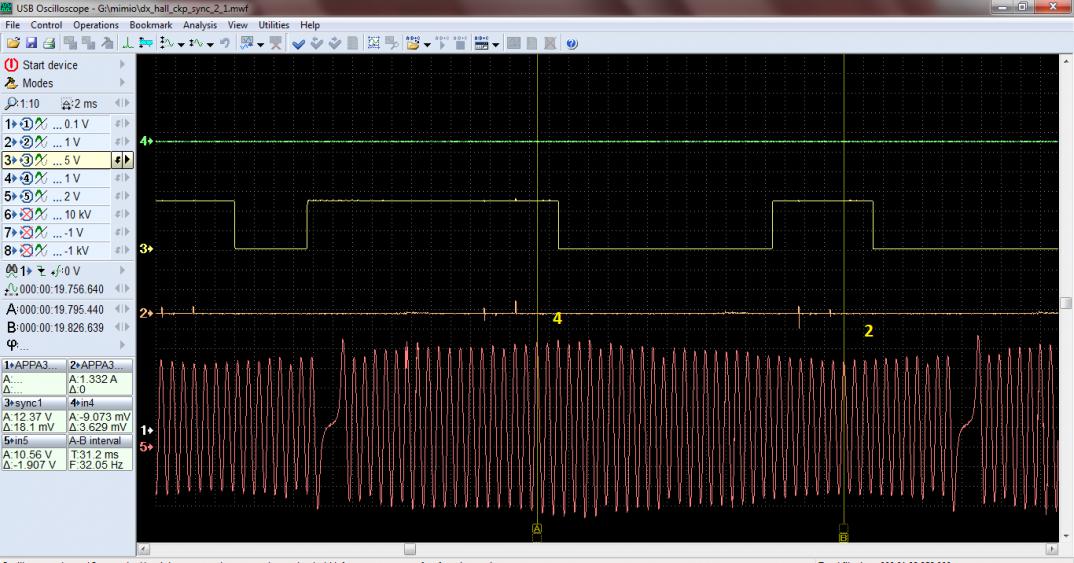Click the 3 sync1 measurement header
Viewport: 1074px width, 563px height.
33,401
